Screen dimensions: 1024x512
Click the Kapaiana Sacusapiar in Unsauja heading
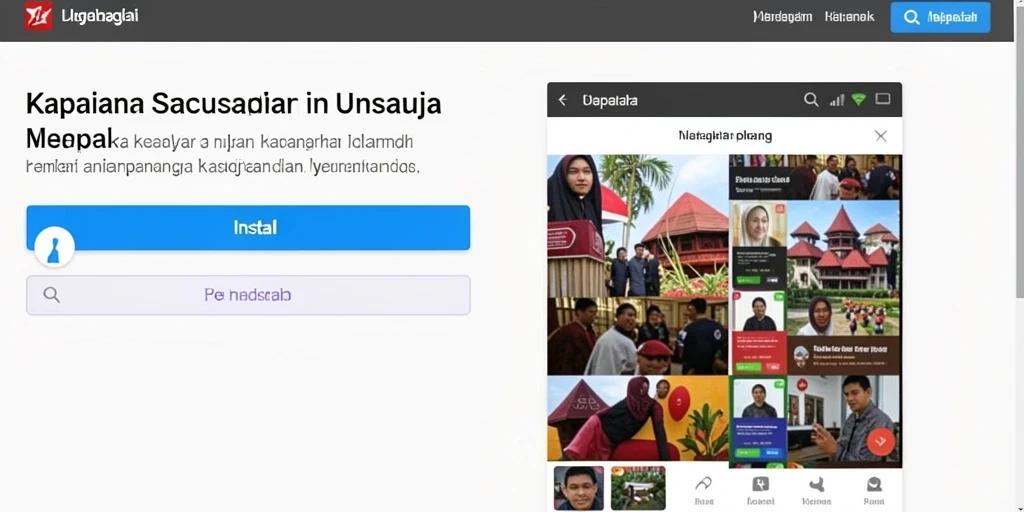[x=234, y=104]
